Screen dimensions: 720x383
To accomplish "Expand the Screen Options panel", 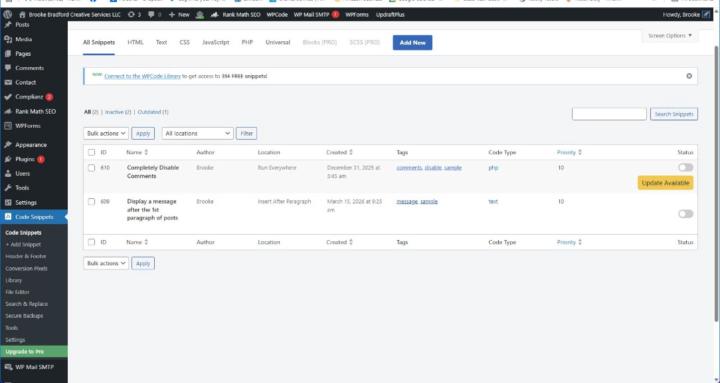I will [669, 36].
